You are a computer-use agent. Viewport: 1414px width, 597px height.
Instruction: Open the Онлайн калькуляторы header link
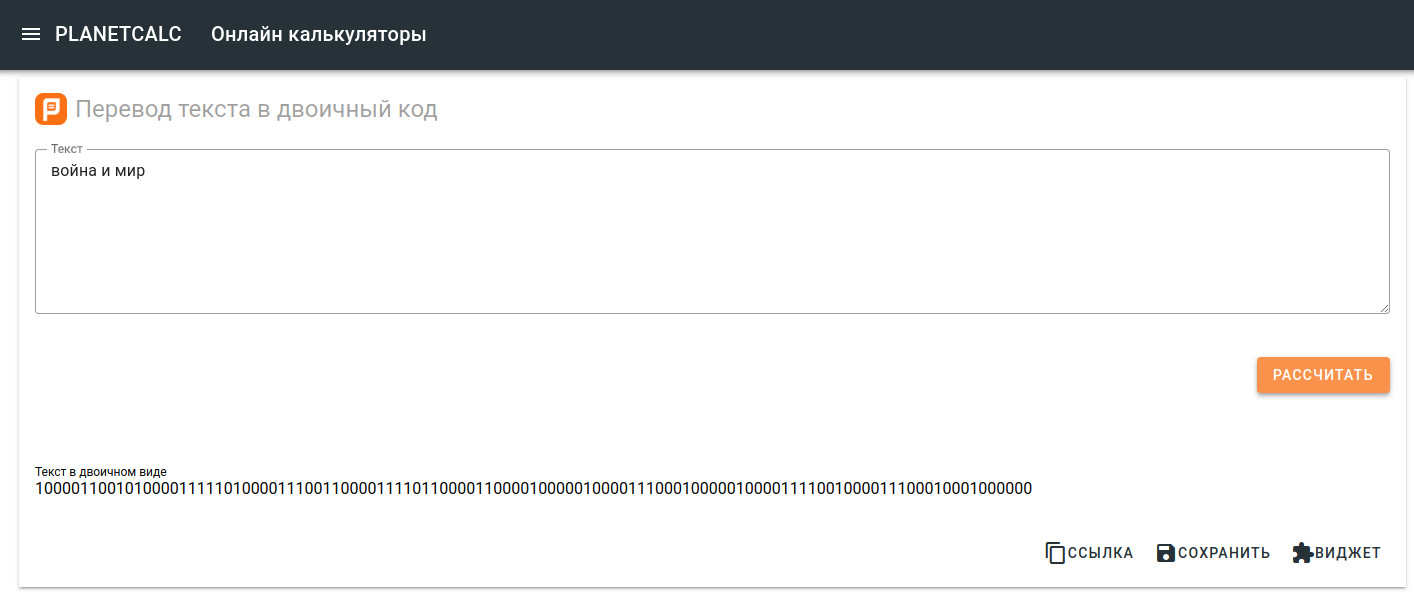[319, 34]
